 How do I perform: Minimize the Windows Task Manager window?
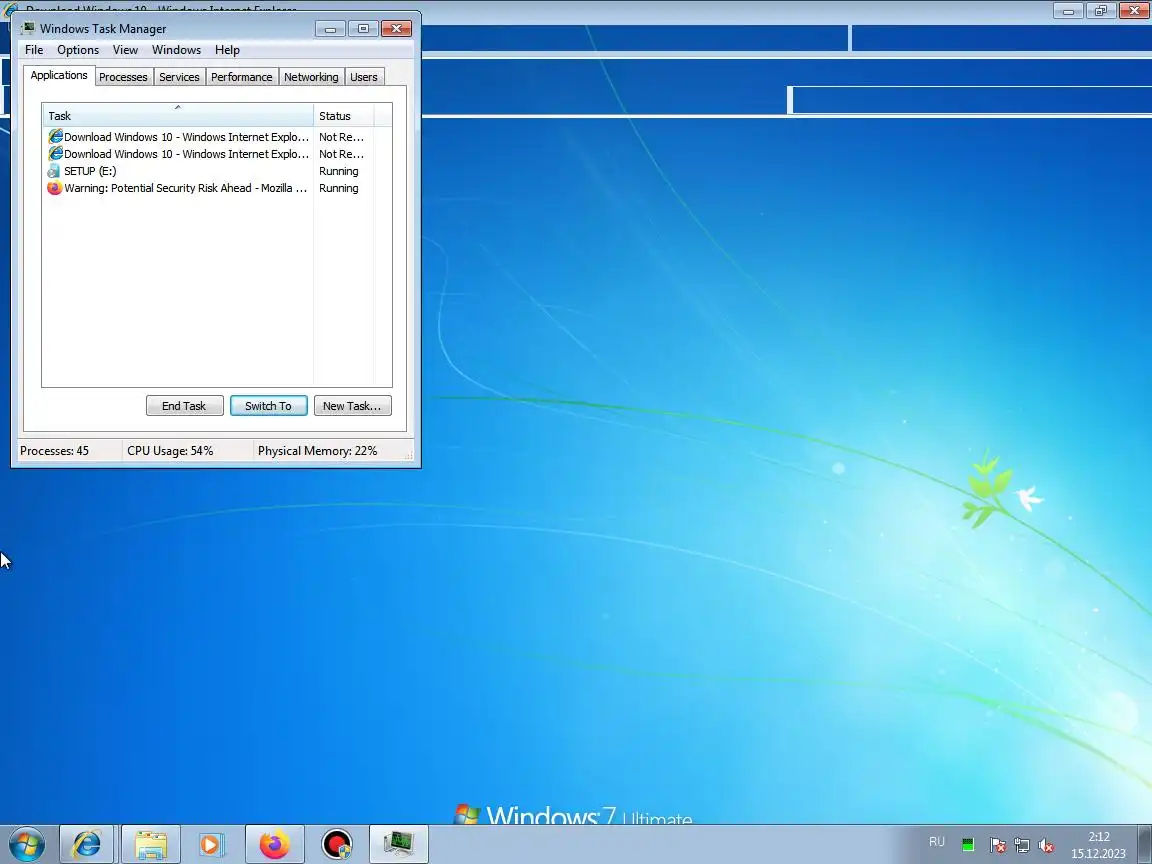point(331,29)
